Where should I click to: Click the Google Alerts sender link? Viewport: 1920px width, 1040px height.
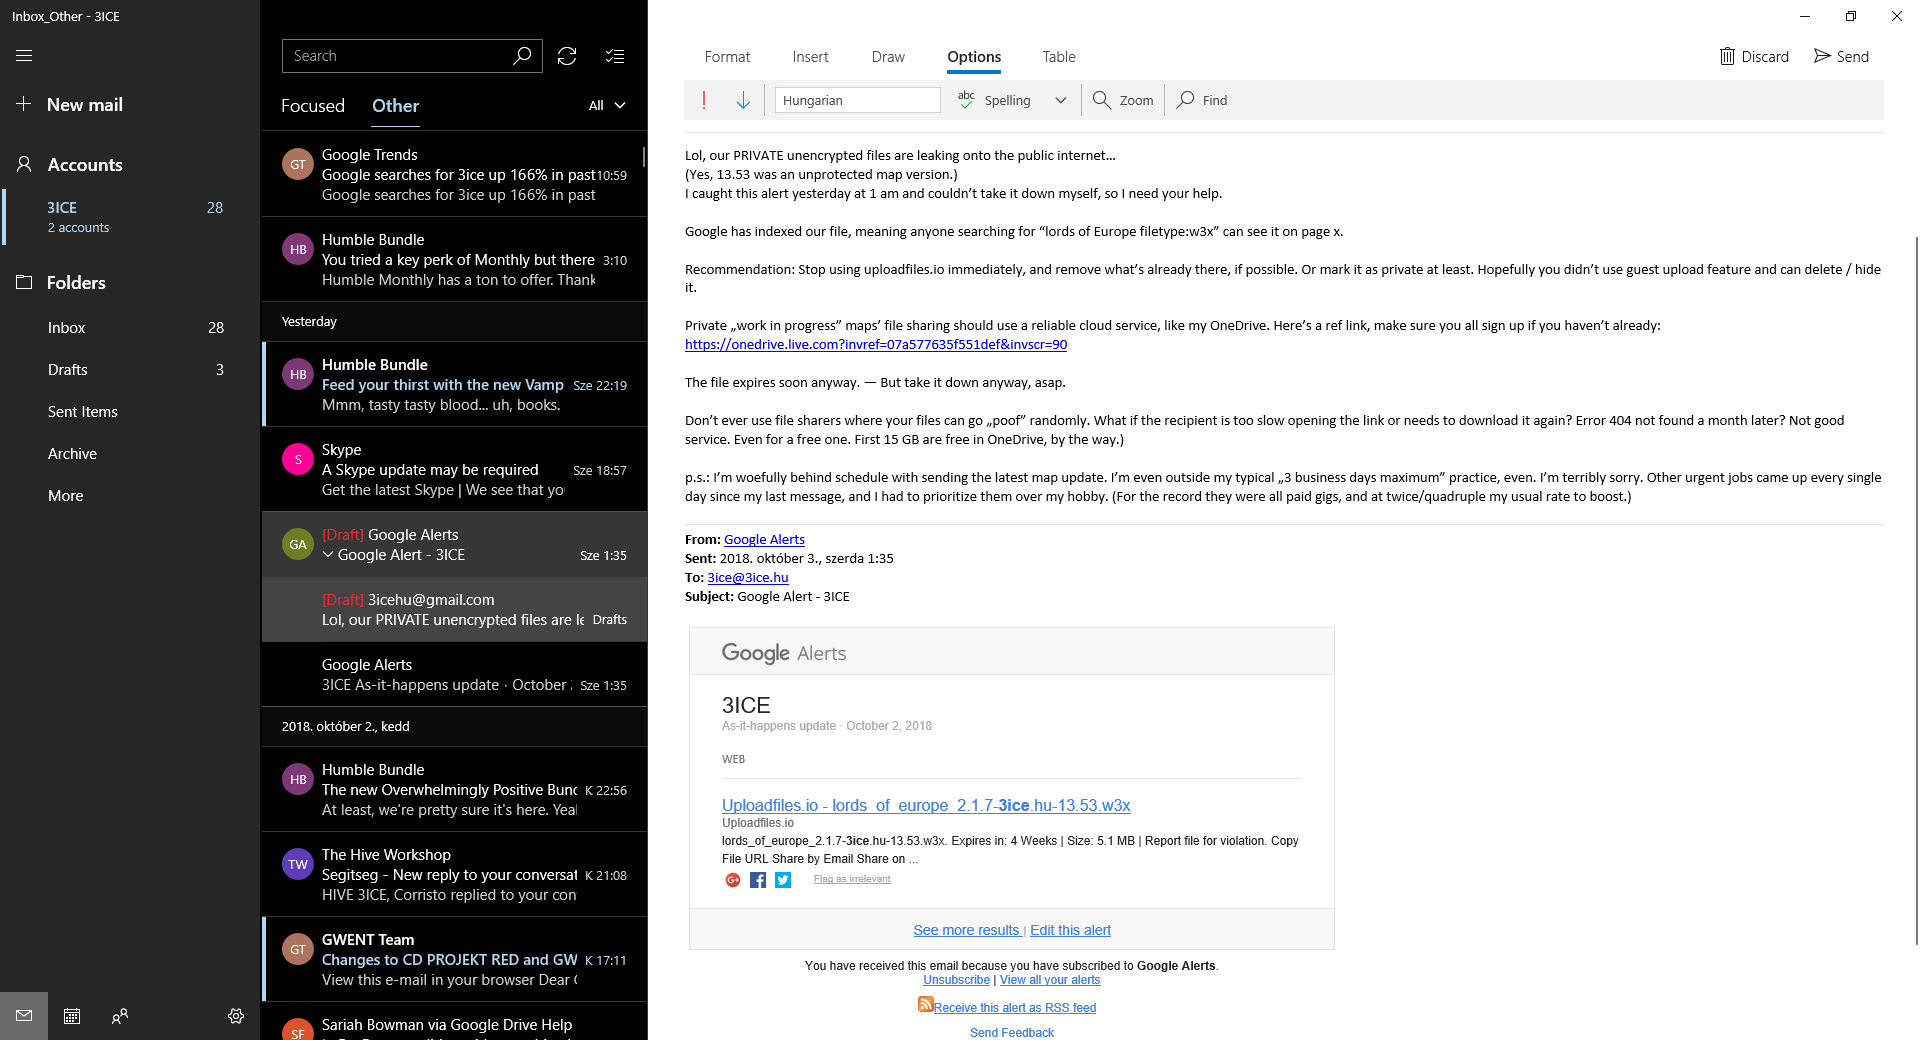pos(764,540)
